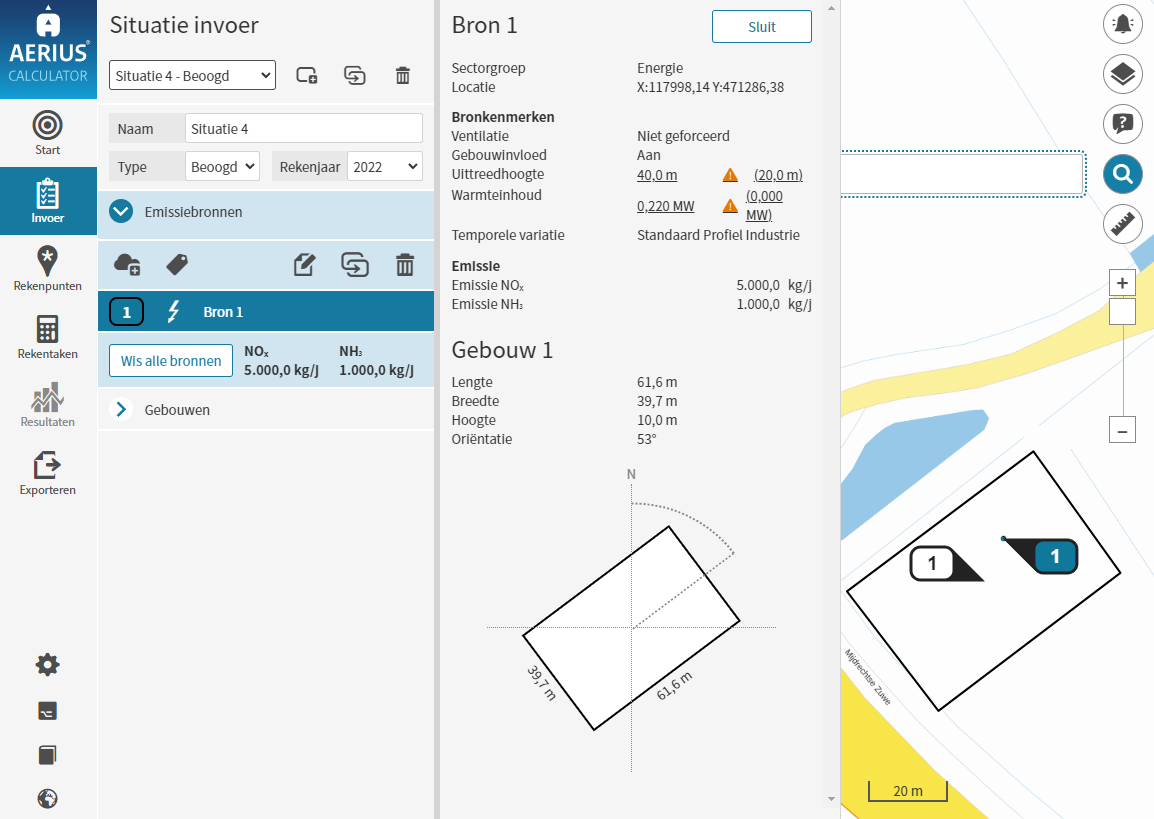
Task: Activate the map measuring ruler tool
Action: click(x=1122, y=223)
